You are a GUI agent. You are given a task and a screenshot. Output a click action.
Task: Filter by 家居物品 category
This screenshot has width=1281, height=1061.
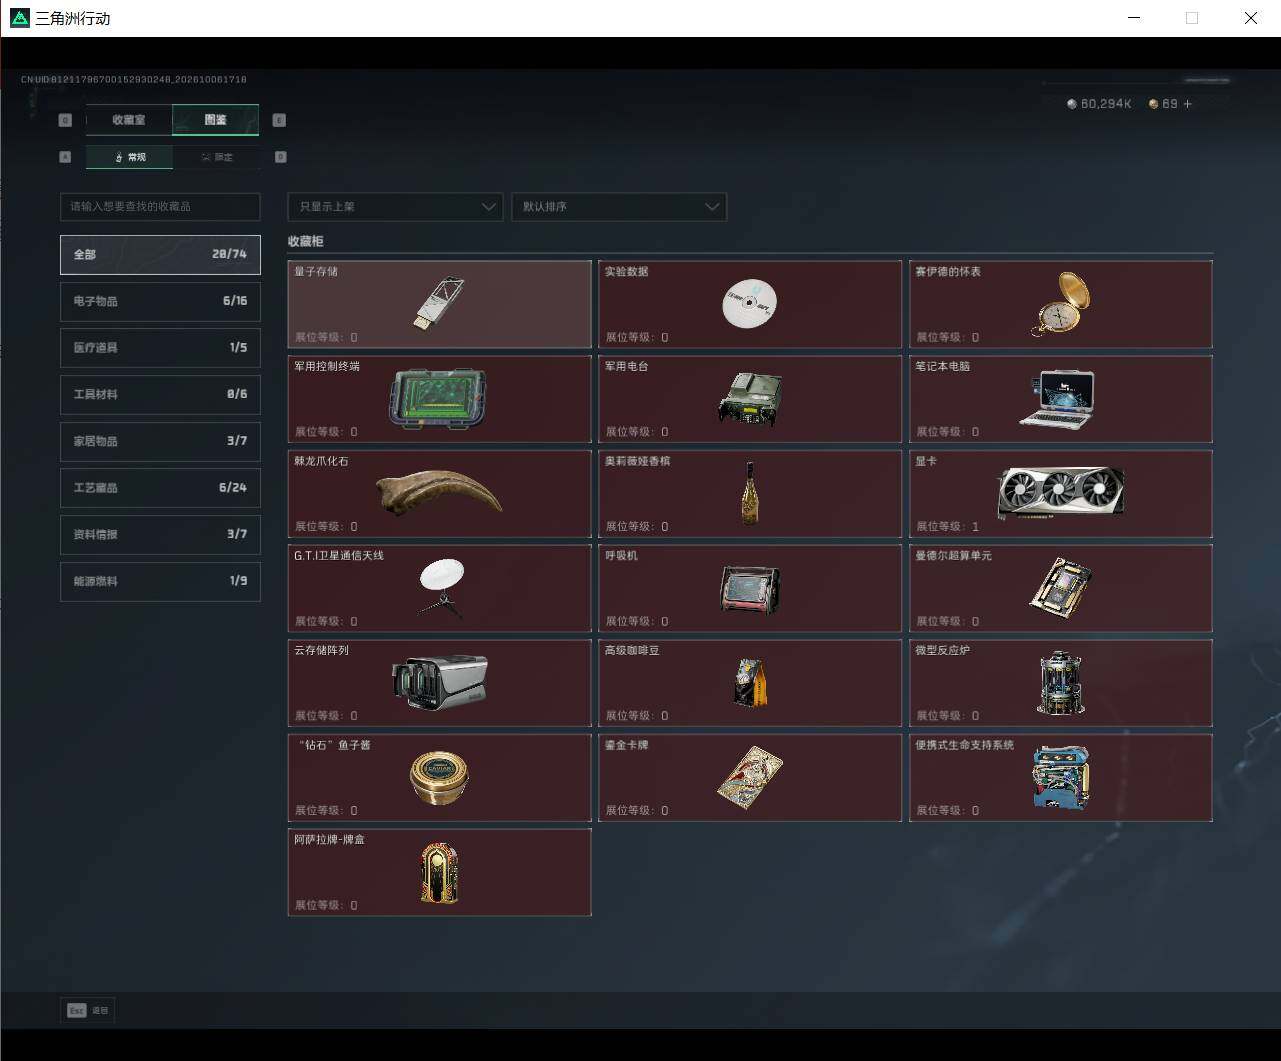160,441
